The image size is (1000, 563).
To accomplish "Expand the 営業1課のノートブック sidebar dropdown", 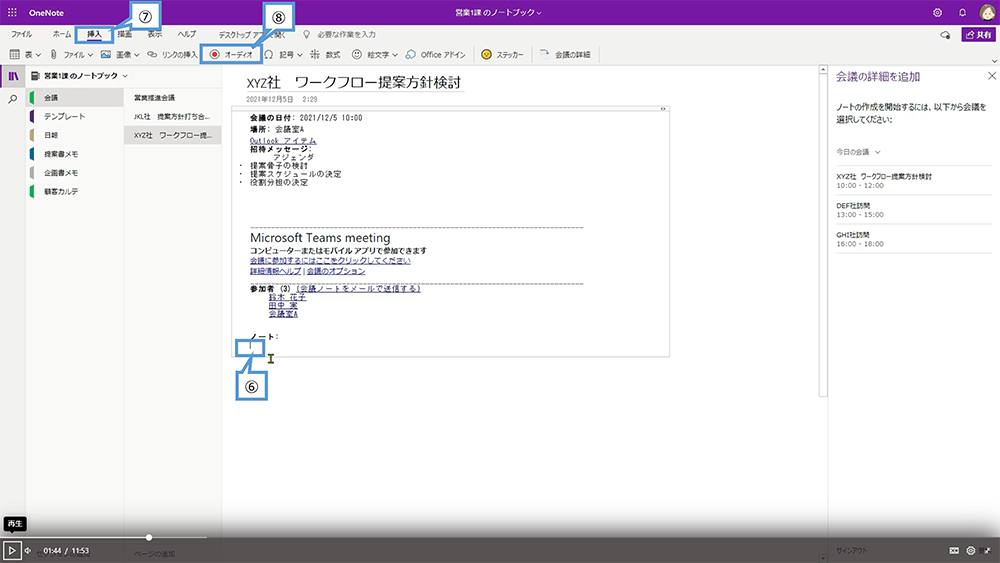I will point(125,76).
